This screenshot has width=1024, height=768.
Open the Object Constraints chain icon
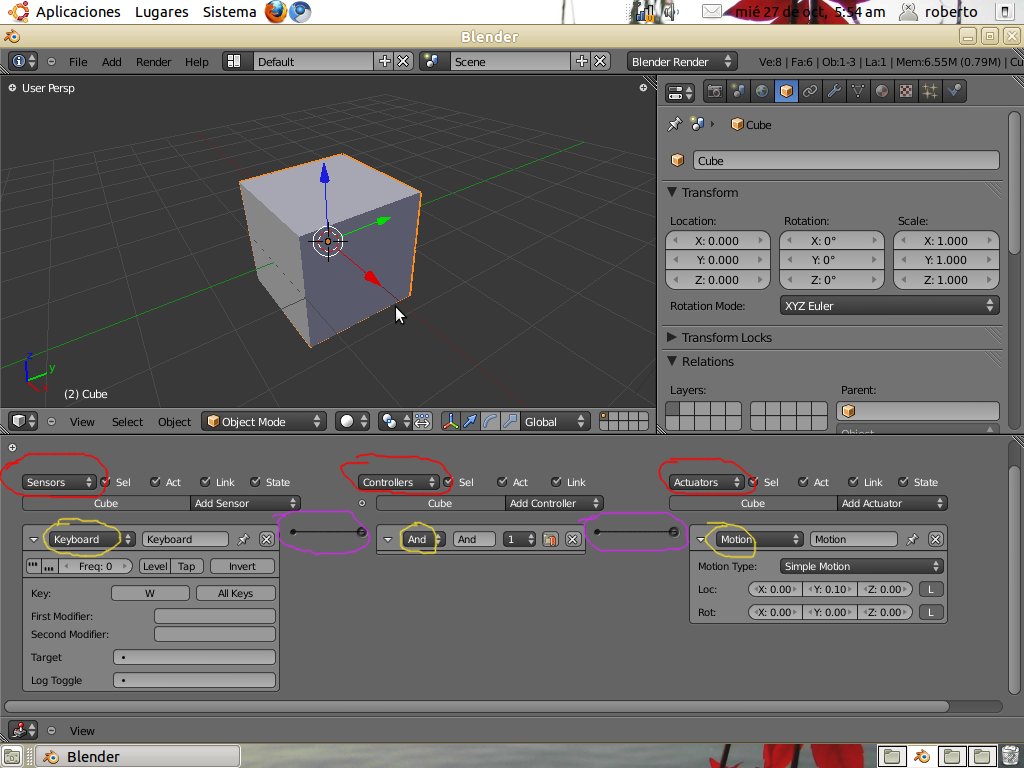click(x=810, y=91)
